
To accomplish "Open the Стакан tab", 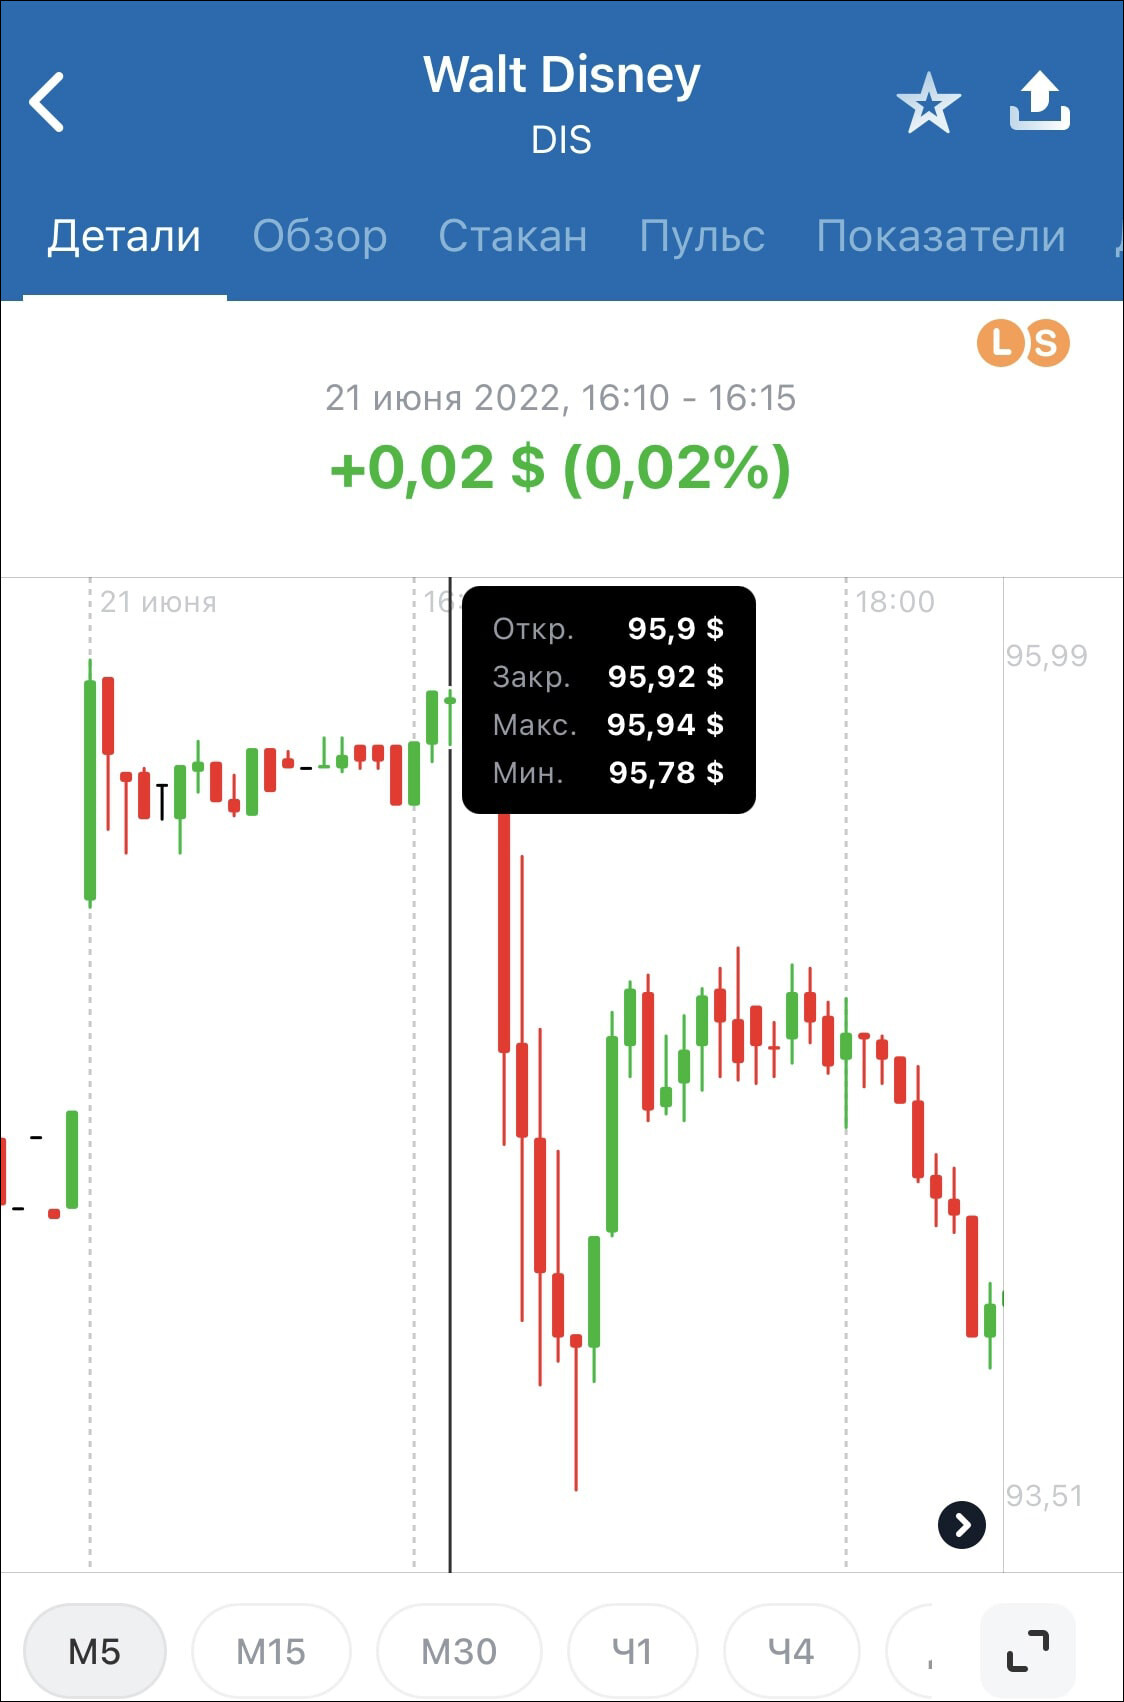I will click(x=513, y=236).
